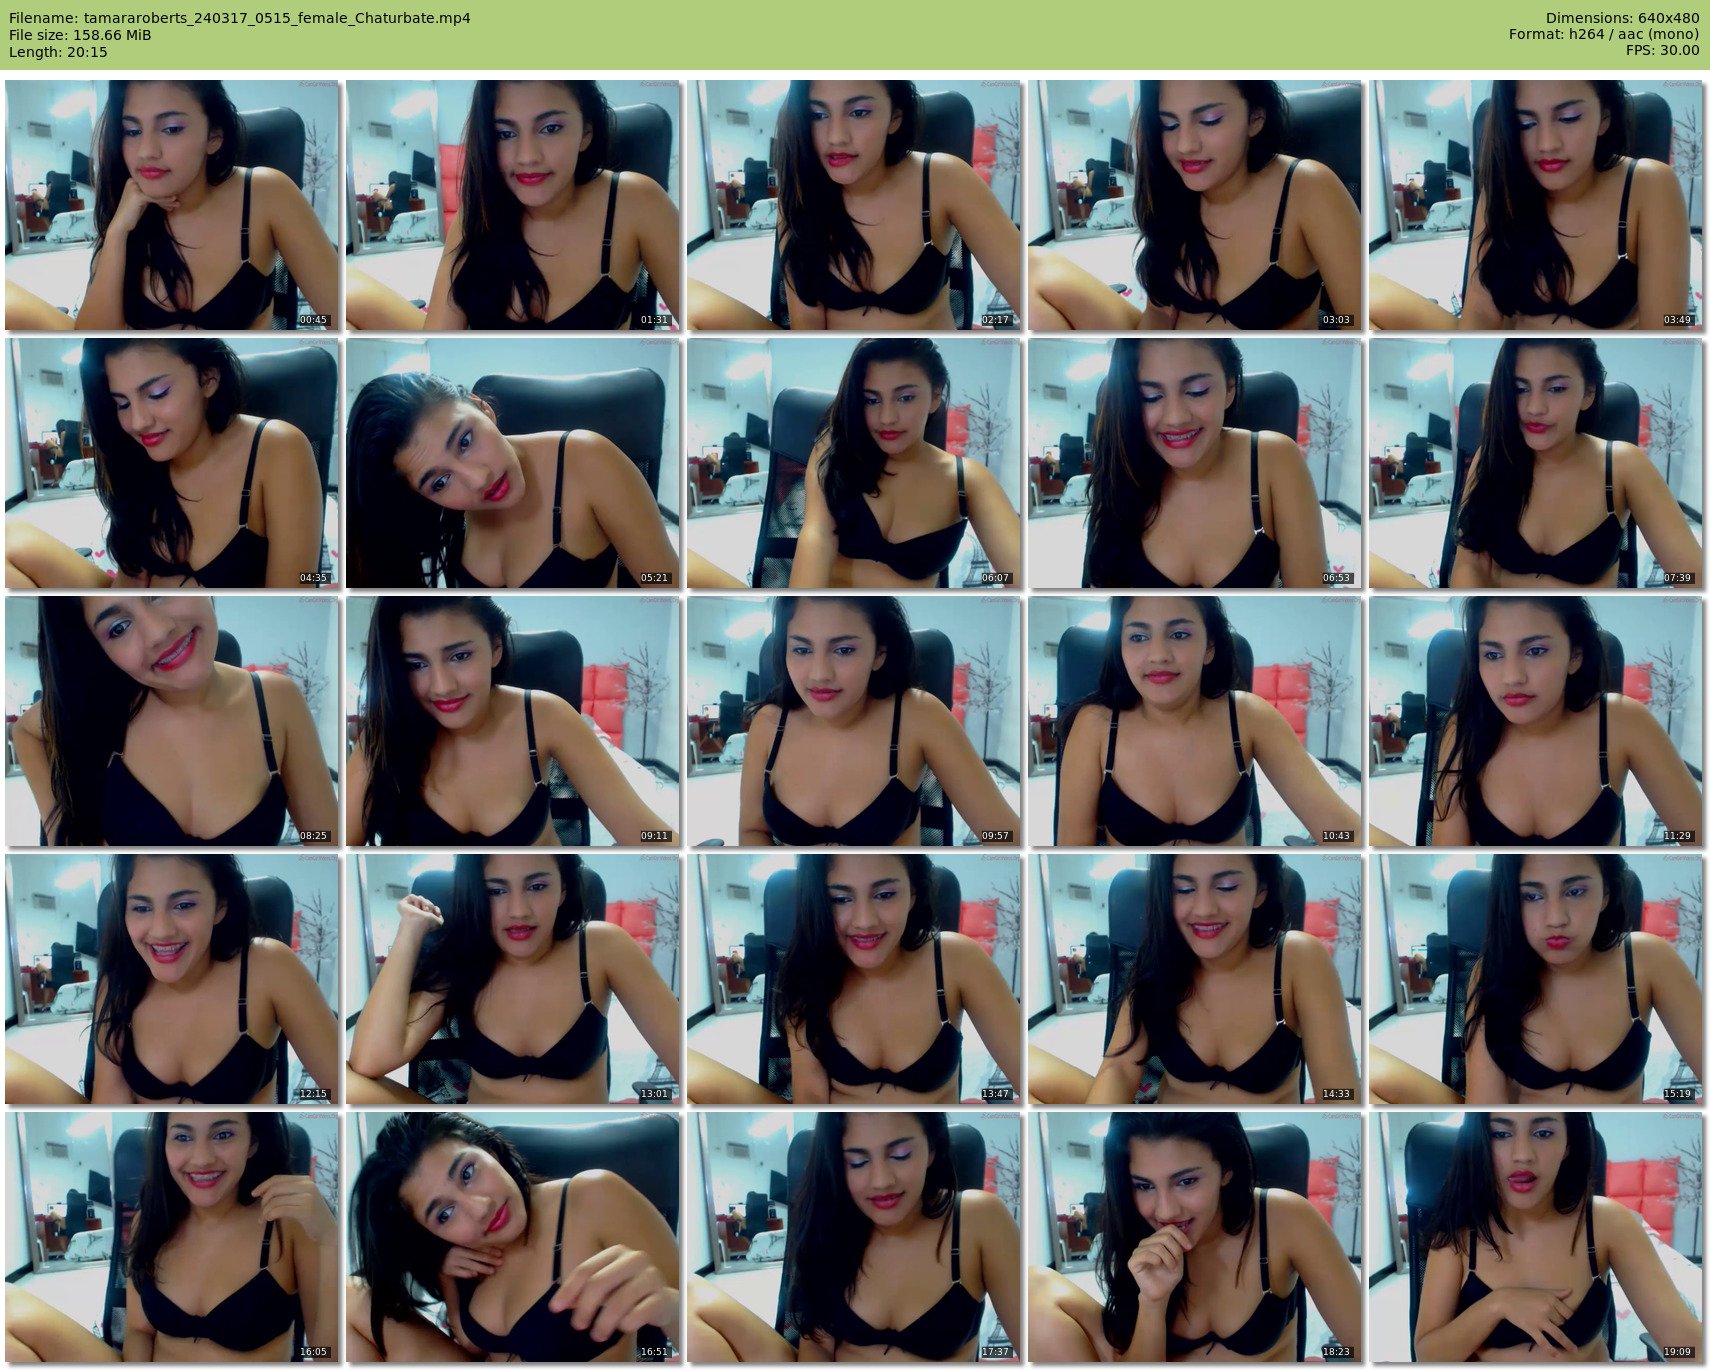
Task: Open the thumbnail at timestamp 05:21
Action: tap(513, 463)
